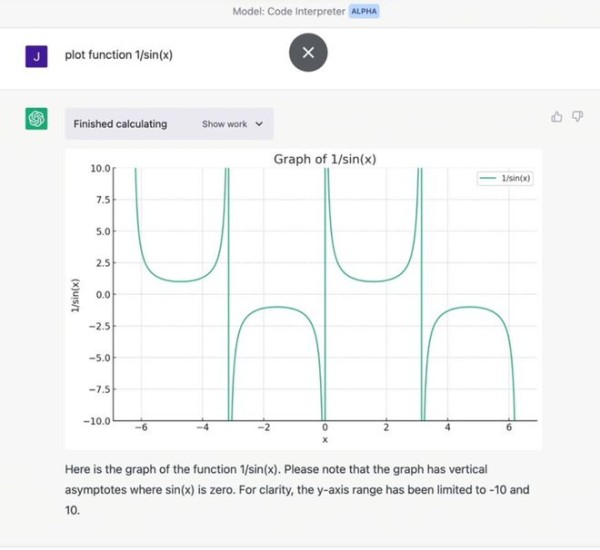Viewport: 600px width, 550px height.
Task: Expand the Show work dropdown
Action: 232,124
